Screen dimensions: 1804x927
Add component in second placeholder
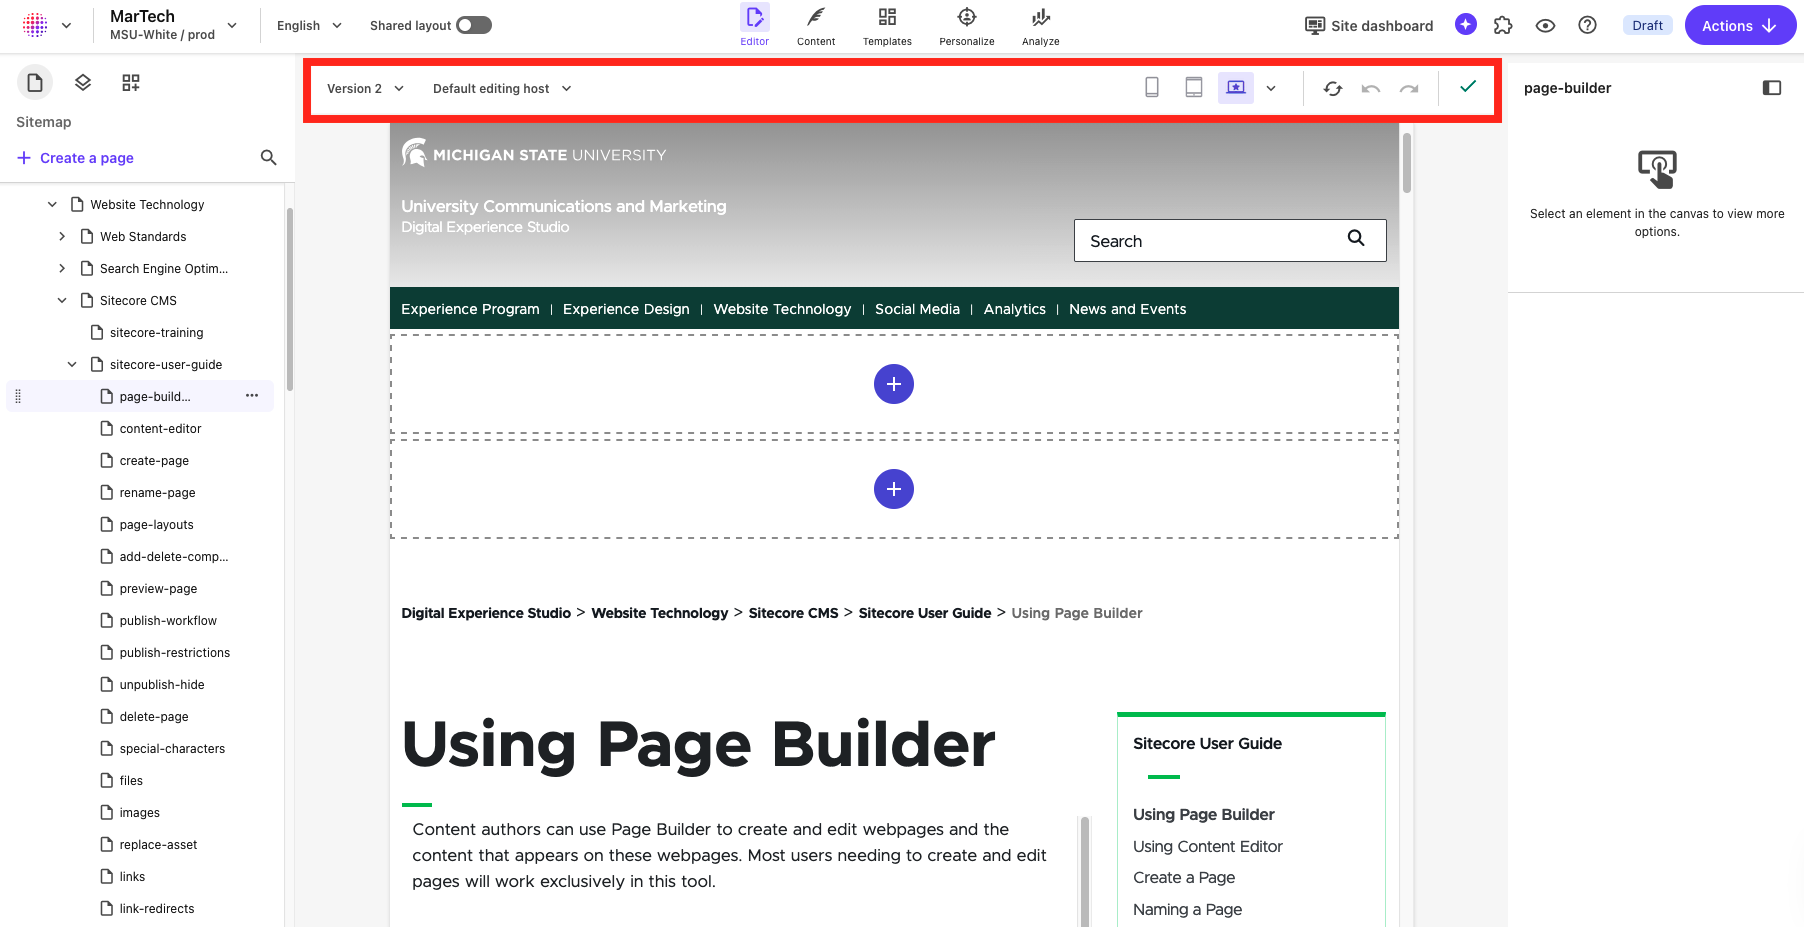pos(894,489)
